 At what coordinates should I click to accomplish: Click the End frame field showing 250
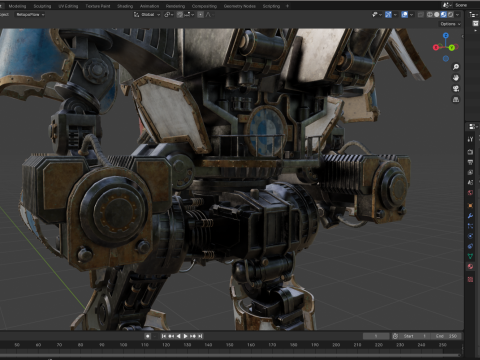click(x=446, y=336)
